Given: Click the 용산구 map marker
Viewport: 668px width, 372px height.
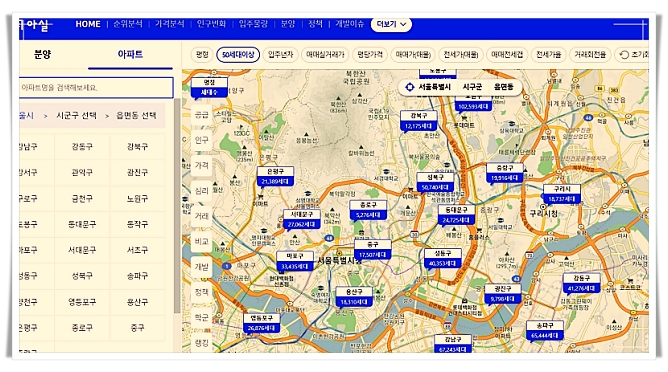Looking at the screenshot, I should 354,297.
